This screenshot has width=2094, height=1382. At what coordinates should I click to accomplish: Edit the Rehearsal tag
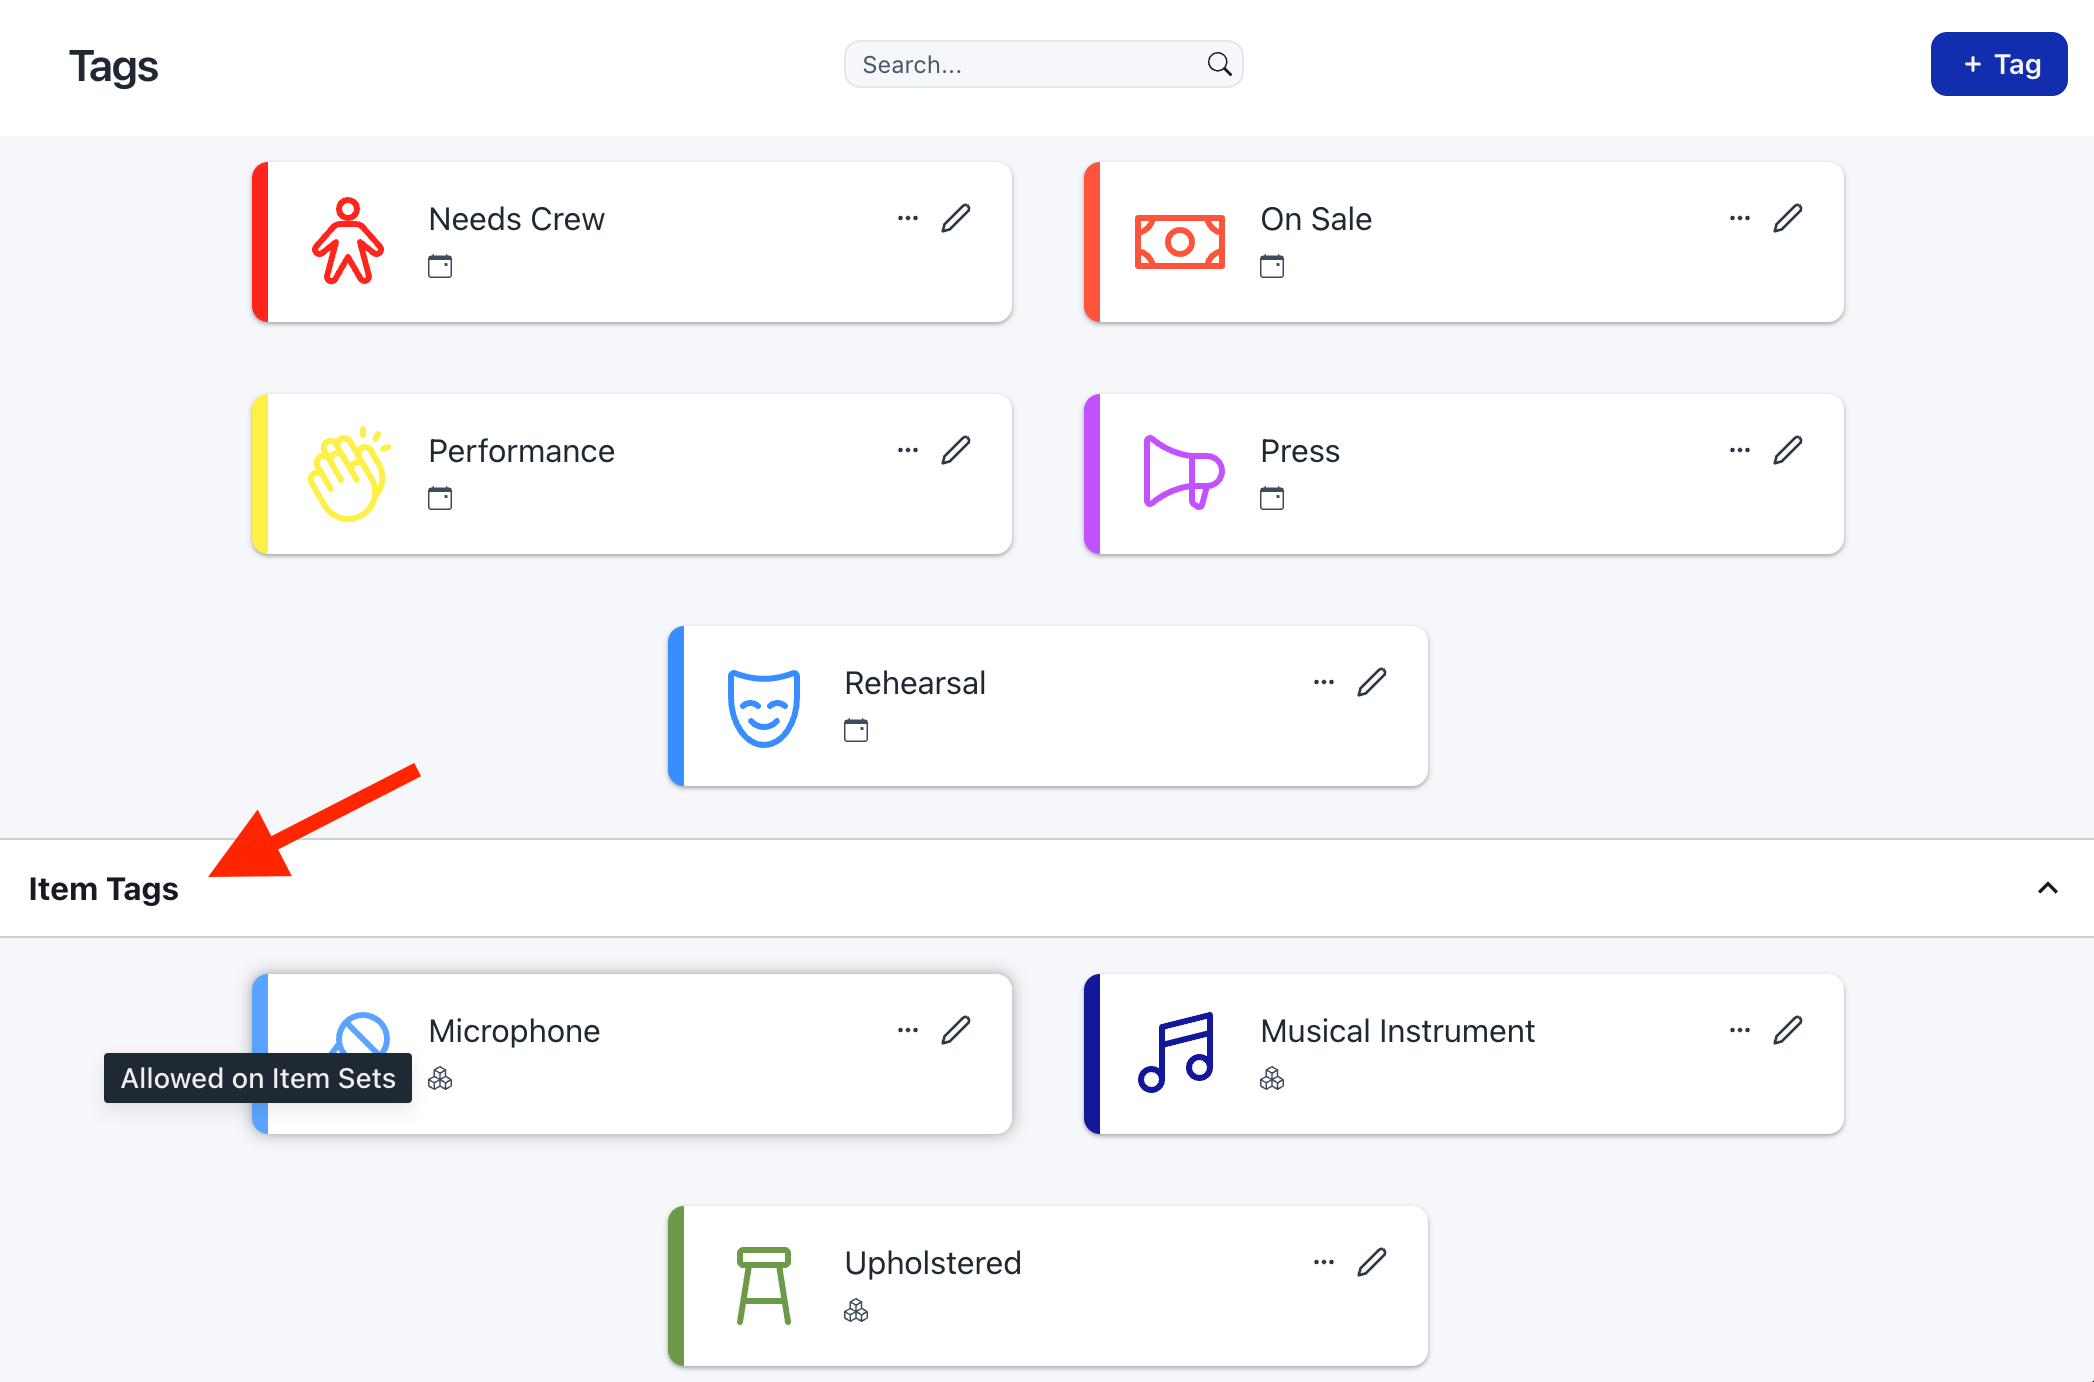pos(1372,682)
